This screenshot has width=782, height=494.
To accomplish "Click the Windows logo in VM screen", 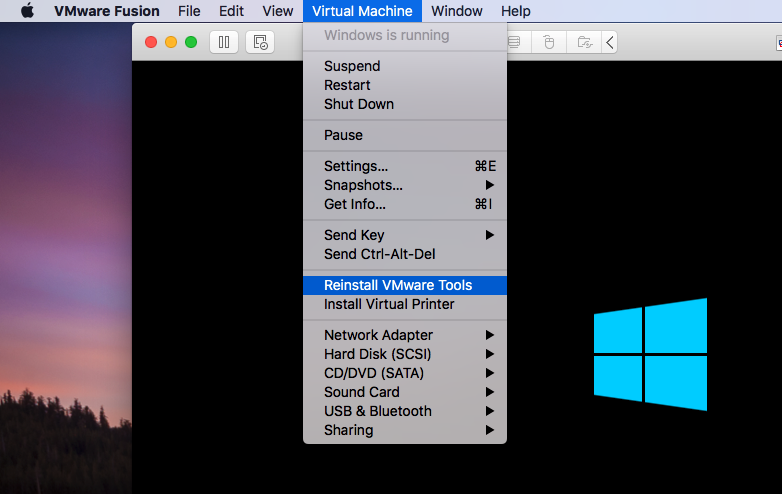I will click(x=650, y=354).
